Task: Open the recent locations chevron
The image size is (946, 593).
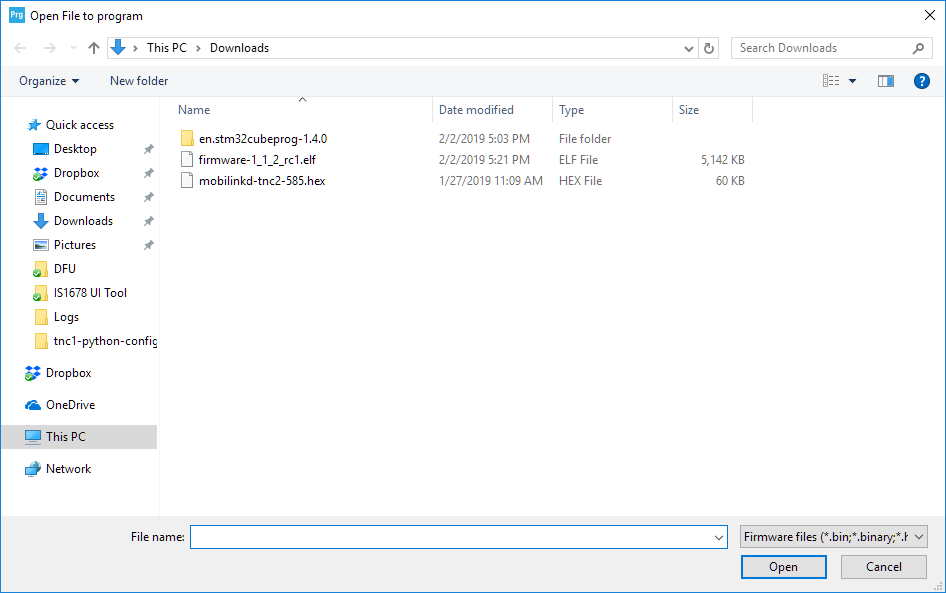Action: pyautogui.click(x=73, y=48)
